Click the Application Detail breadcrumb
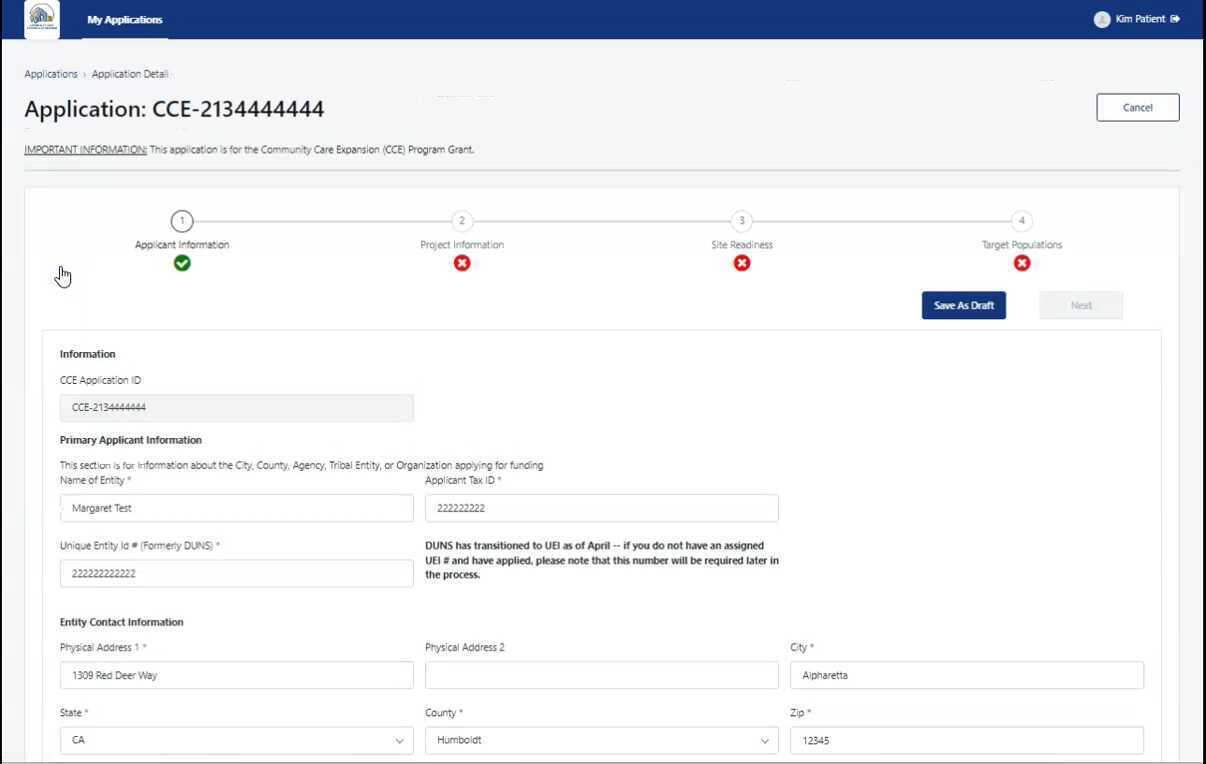The width and height of the screenshot is (1206, 764). tap(130, 73)
